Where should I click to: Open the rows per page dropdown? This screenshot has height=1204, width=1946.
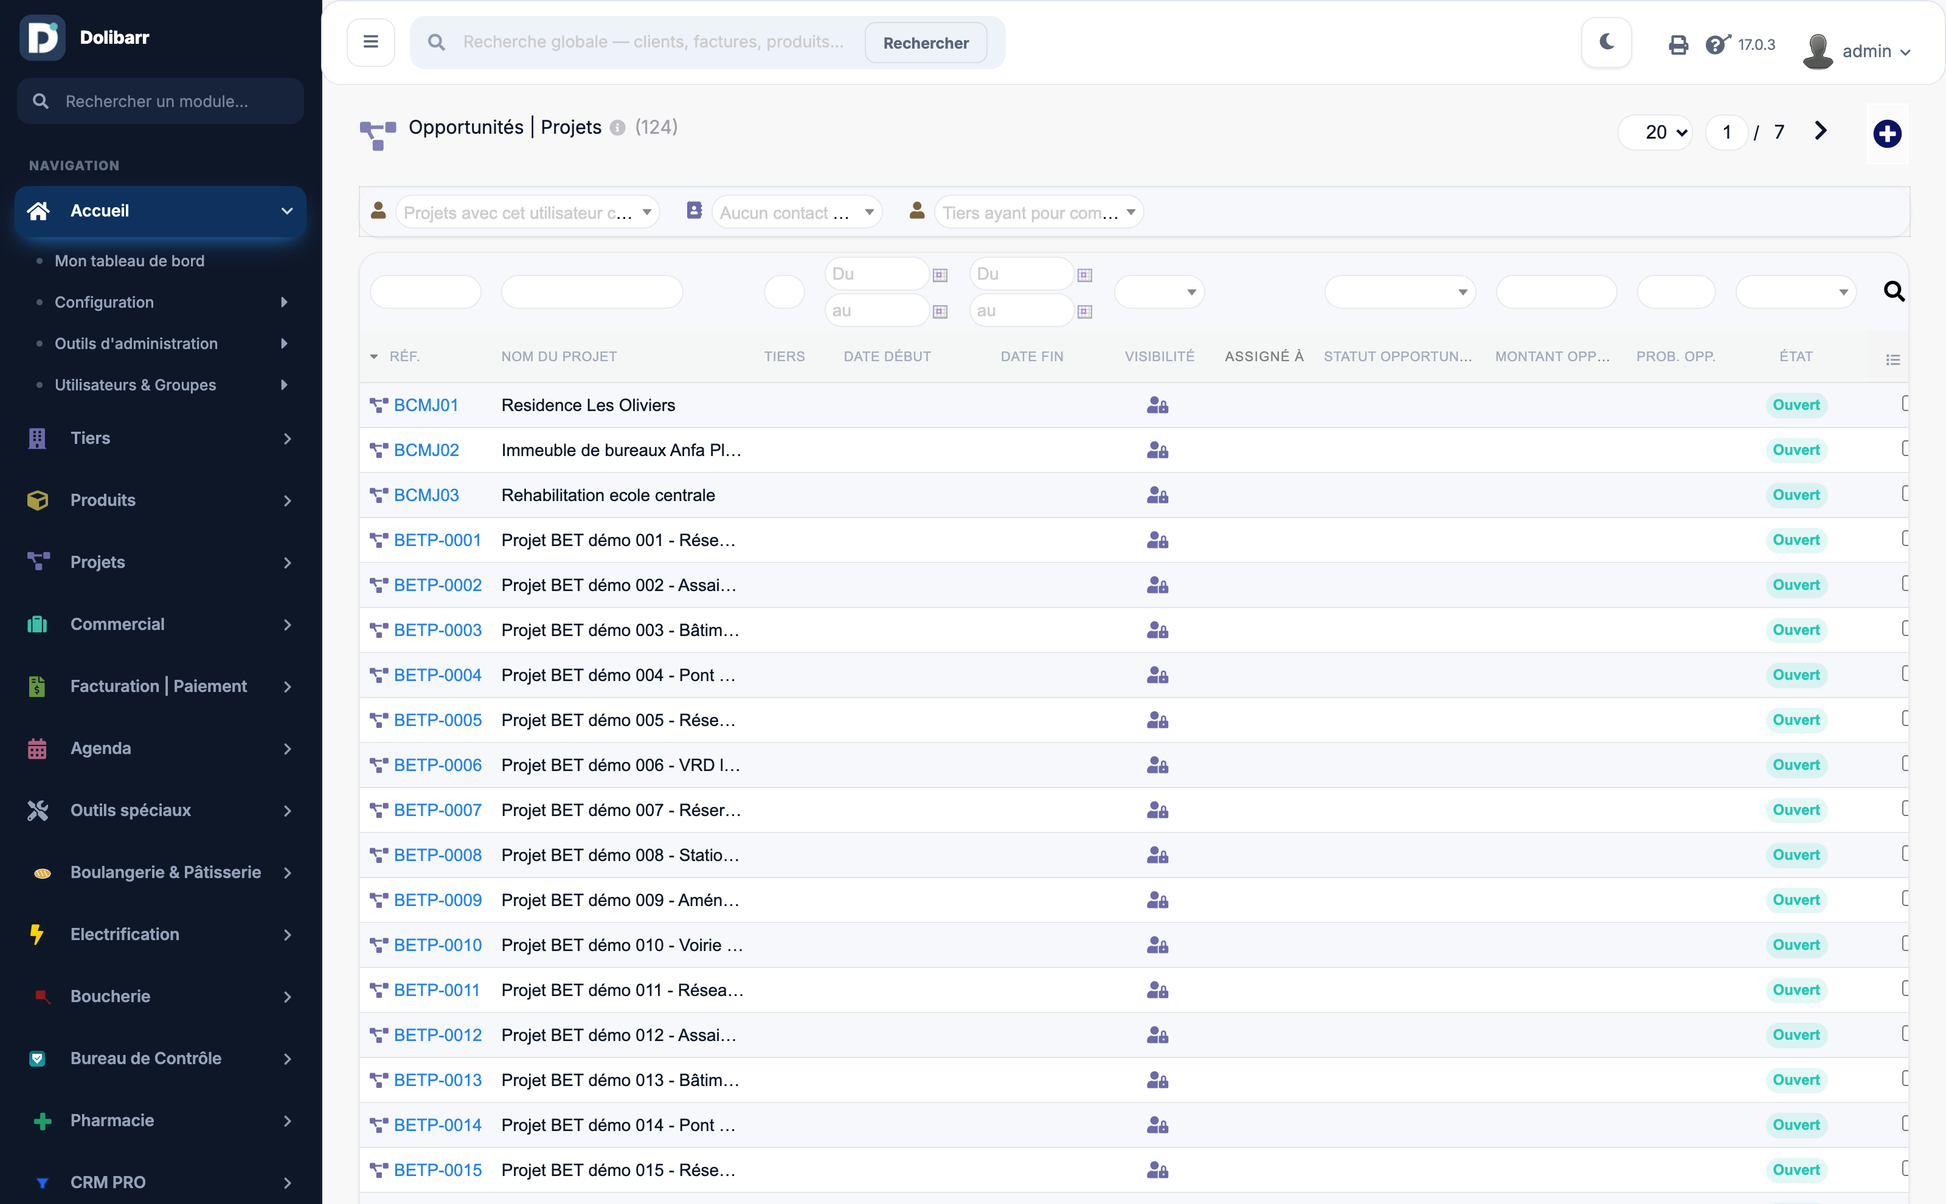pos(1656,132)
